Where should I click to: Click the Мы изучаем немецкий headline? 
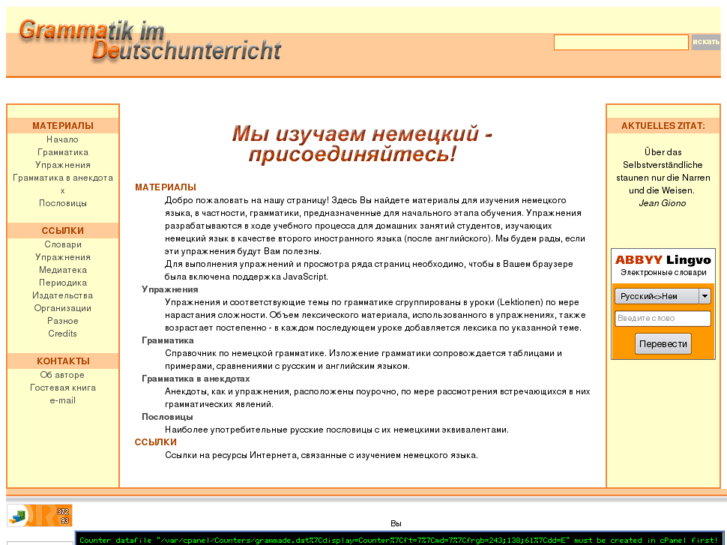pos(362,144)
